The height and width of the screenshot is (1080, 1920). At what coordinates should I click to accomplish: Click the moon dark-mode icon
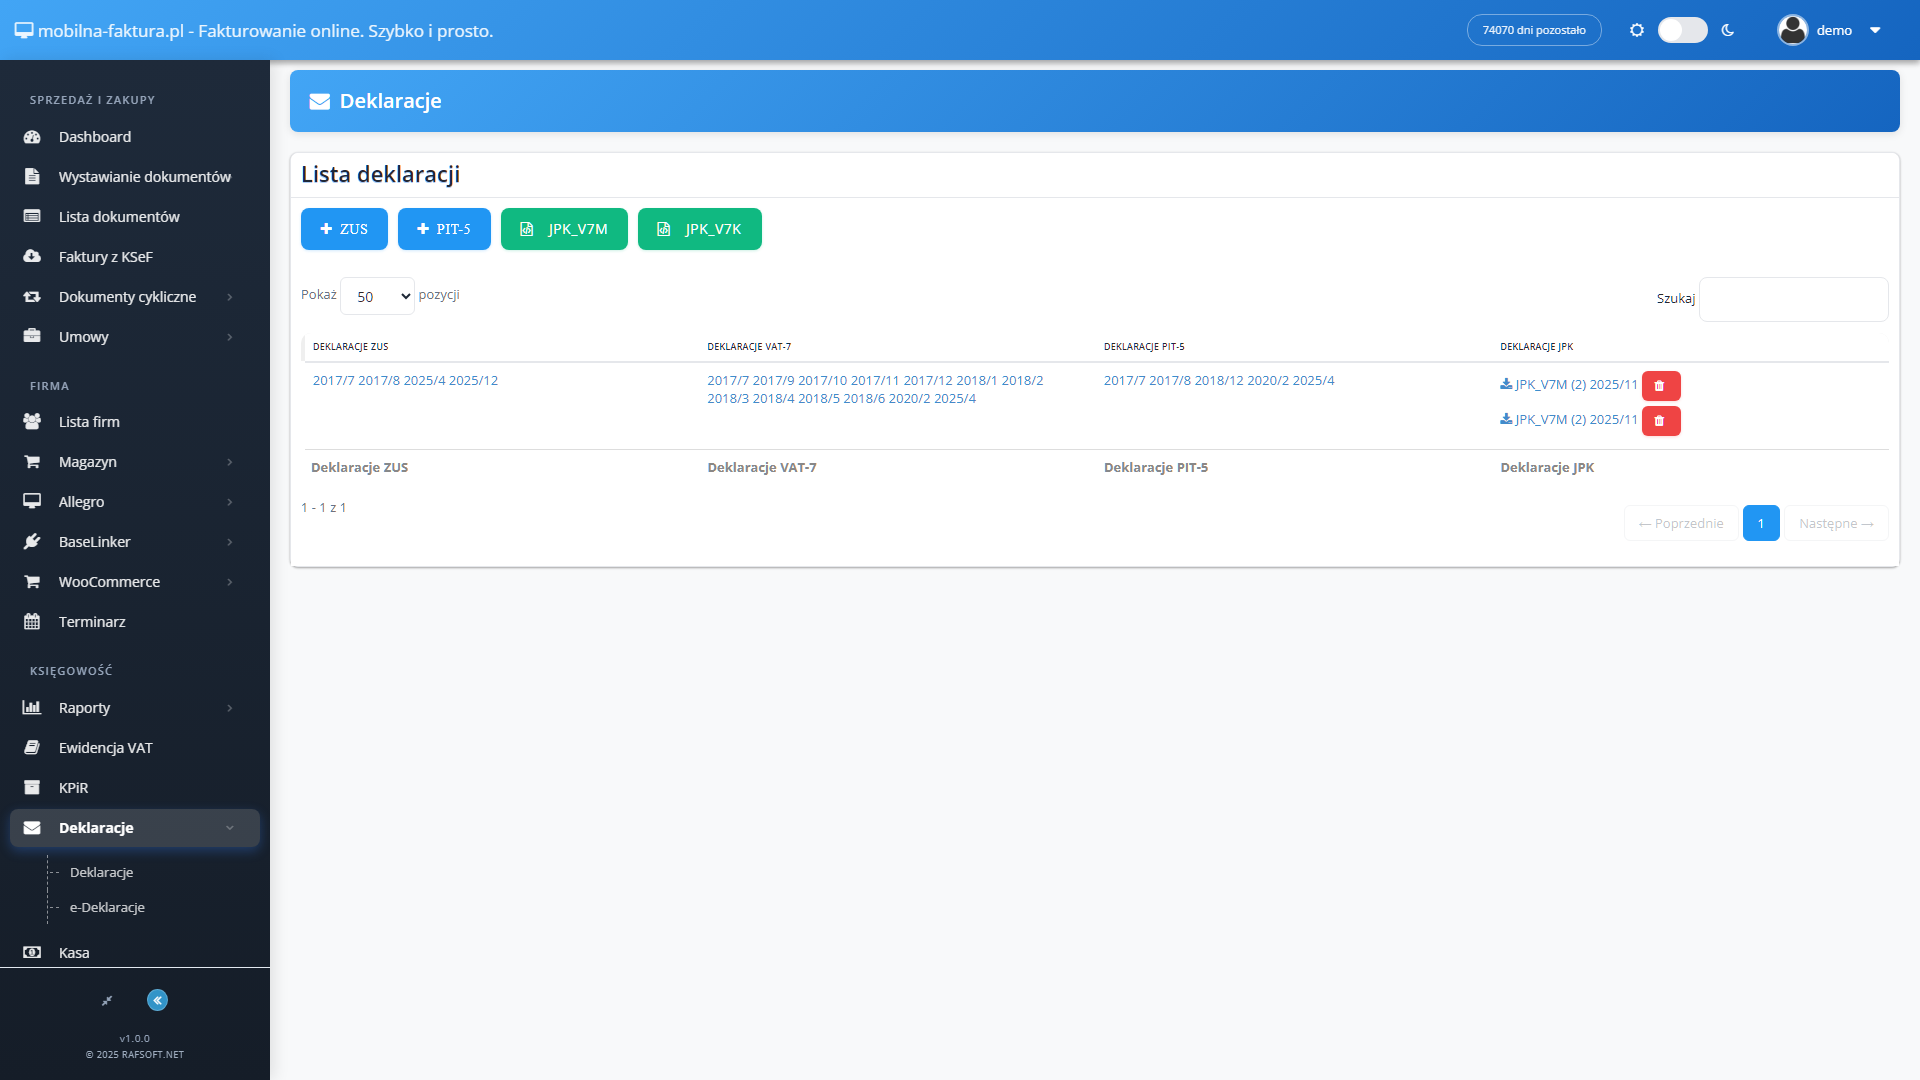click(x=1728, y=30)
